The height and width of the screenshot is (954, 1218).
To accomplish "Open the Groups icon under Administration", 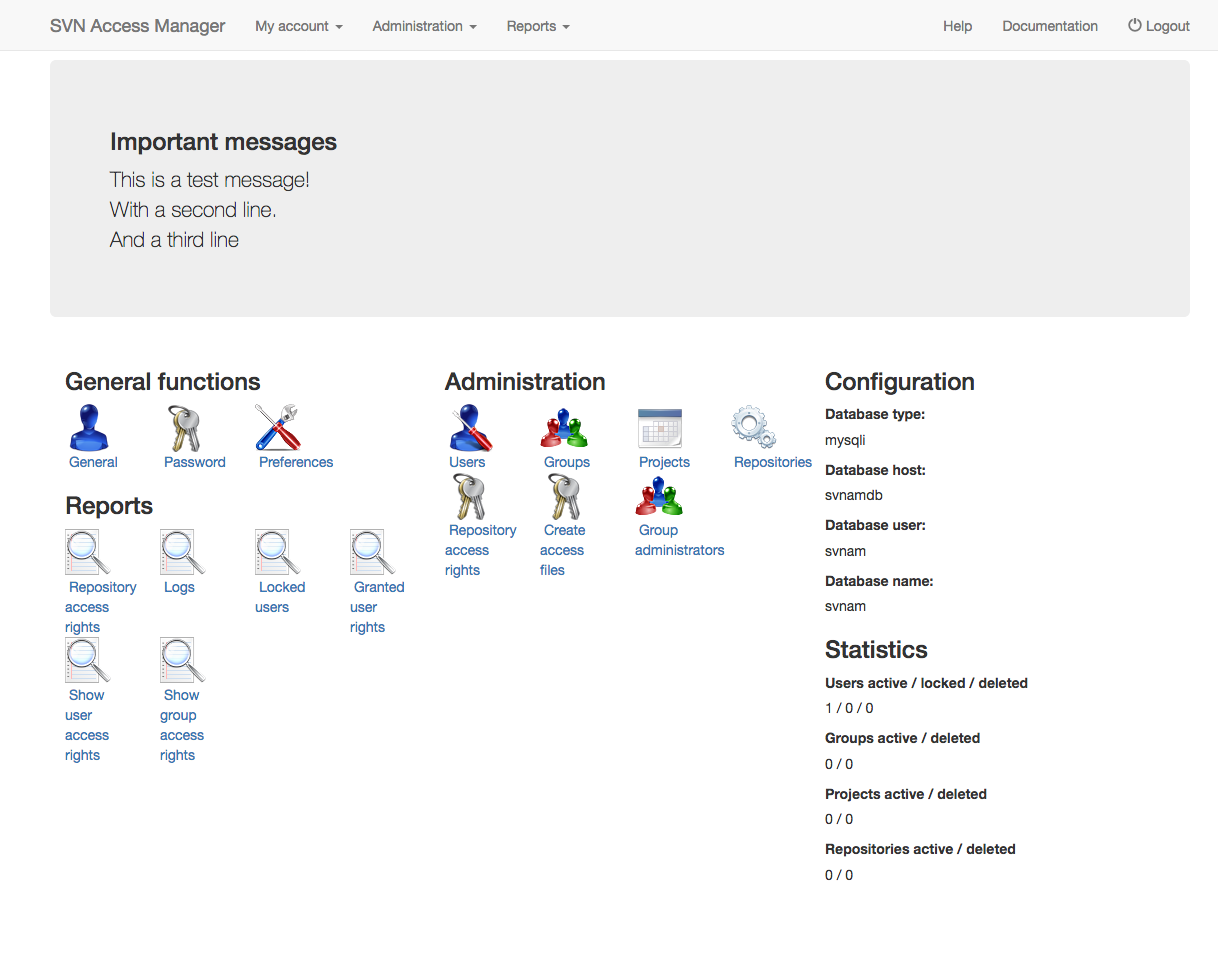I will pos(564,428).
